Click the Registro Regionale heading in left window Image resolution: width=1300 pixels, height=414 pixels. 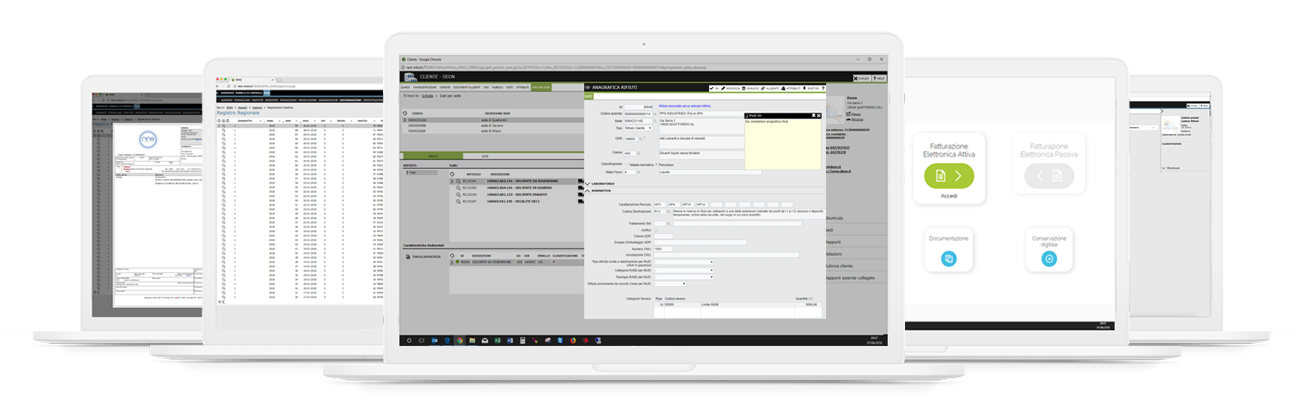click(x=237, y=113)
